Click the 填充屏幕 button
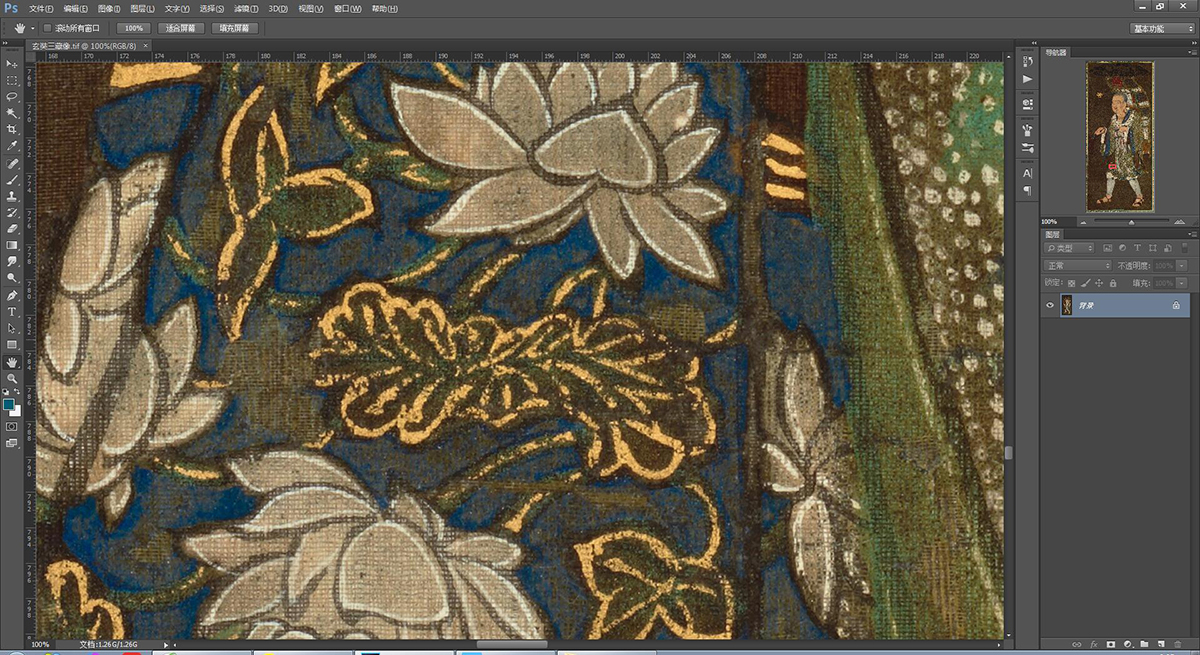Viewport: 1200px width, 655px height. point(235,28)
